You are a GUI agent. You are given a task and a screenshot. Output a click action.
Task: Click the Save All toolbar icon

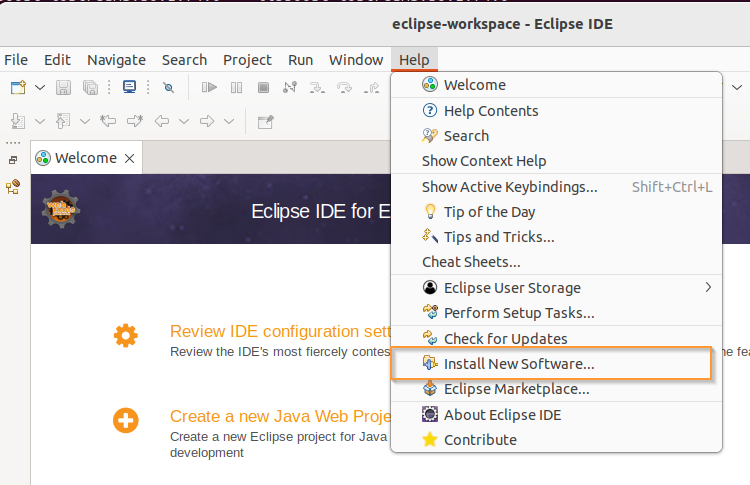90,88
